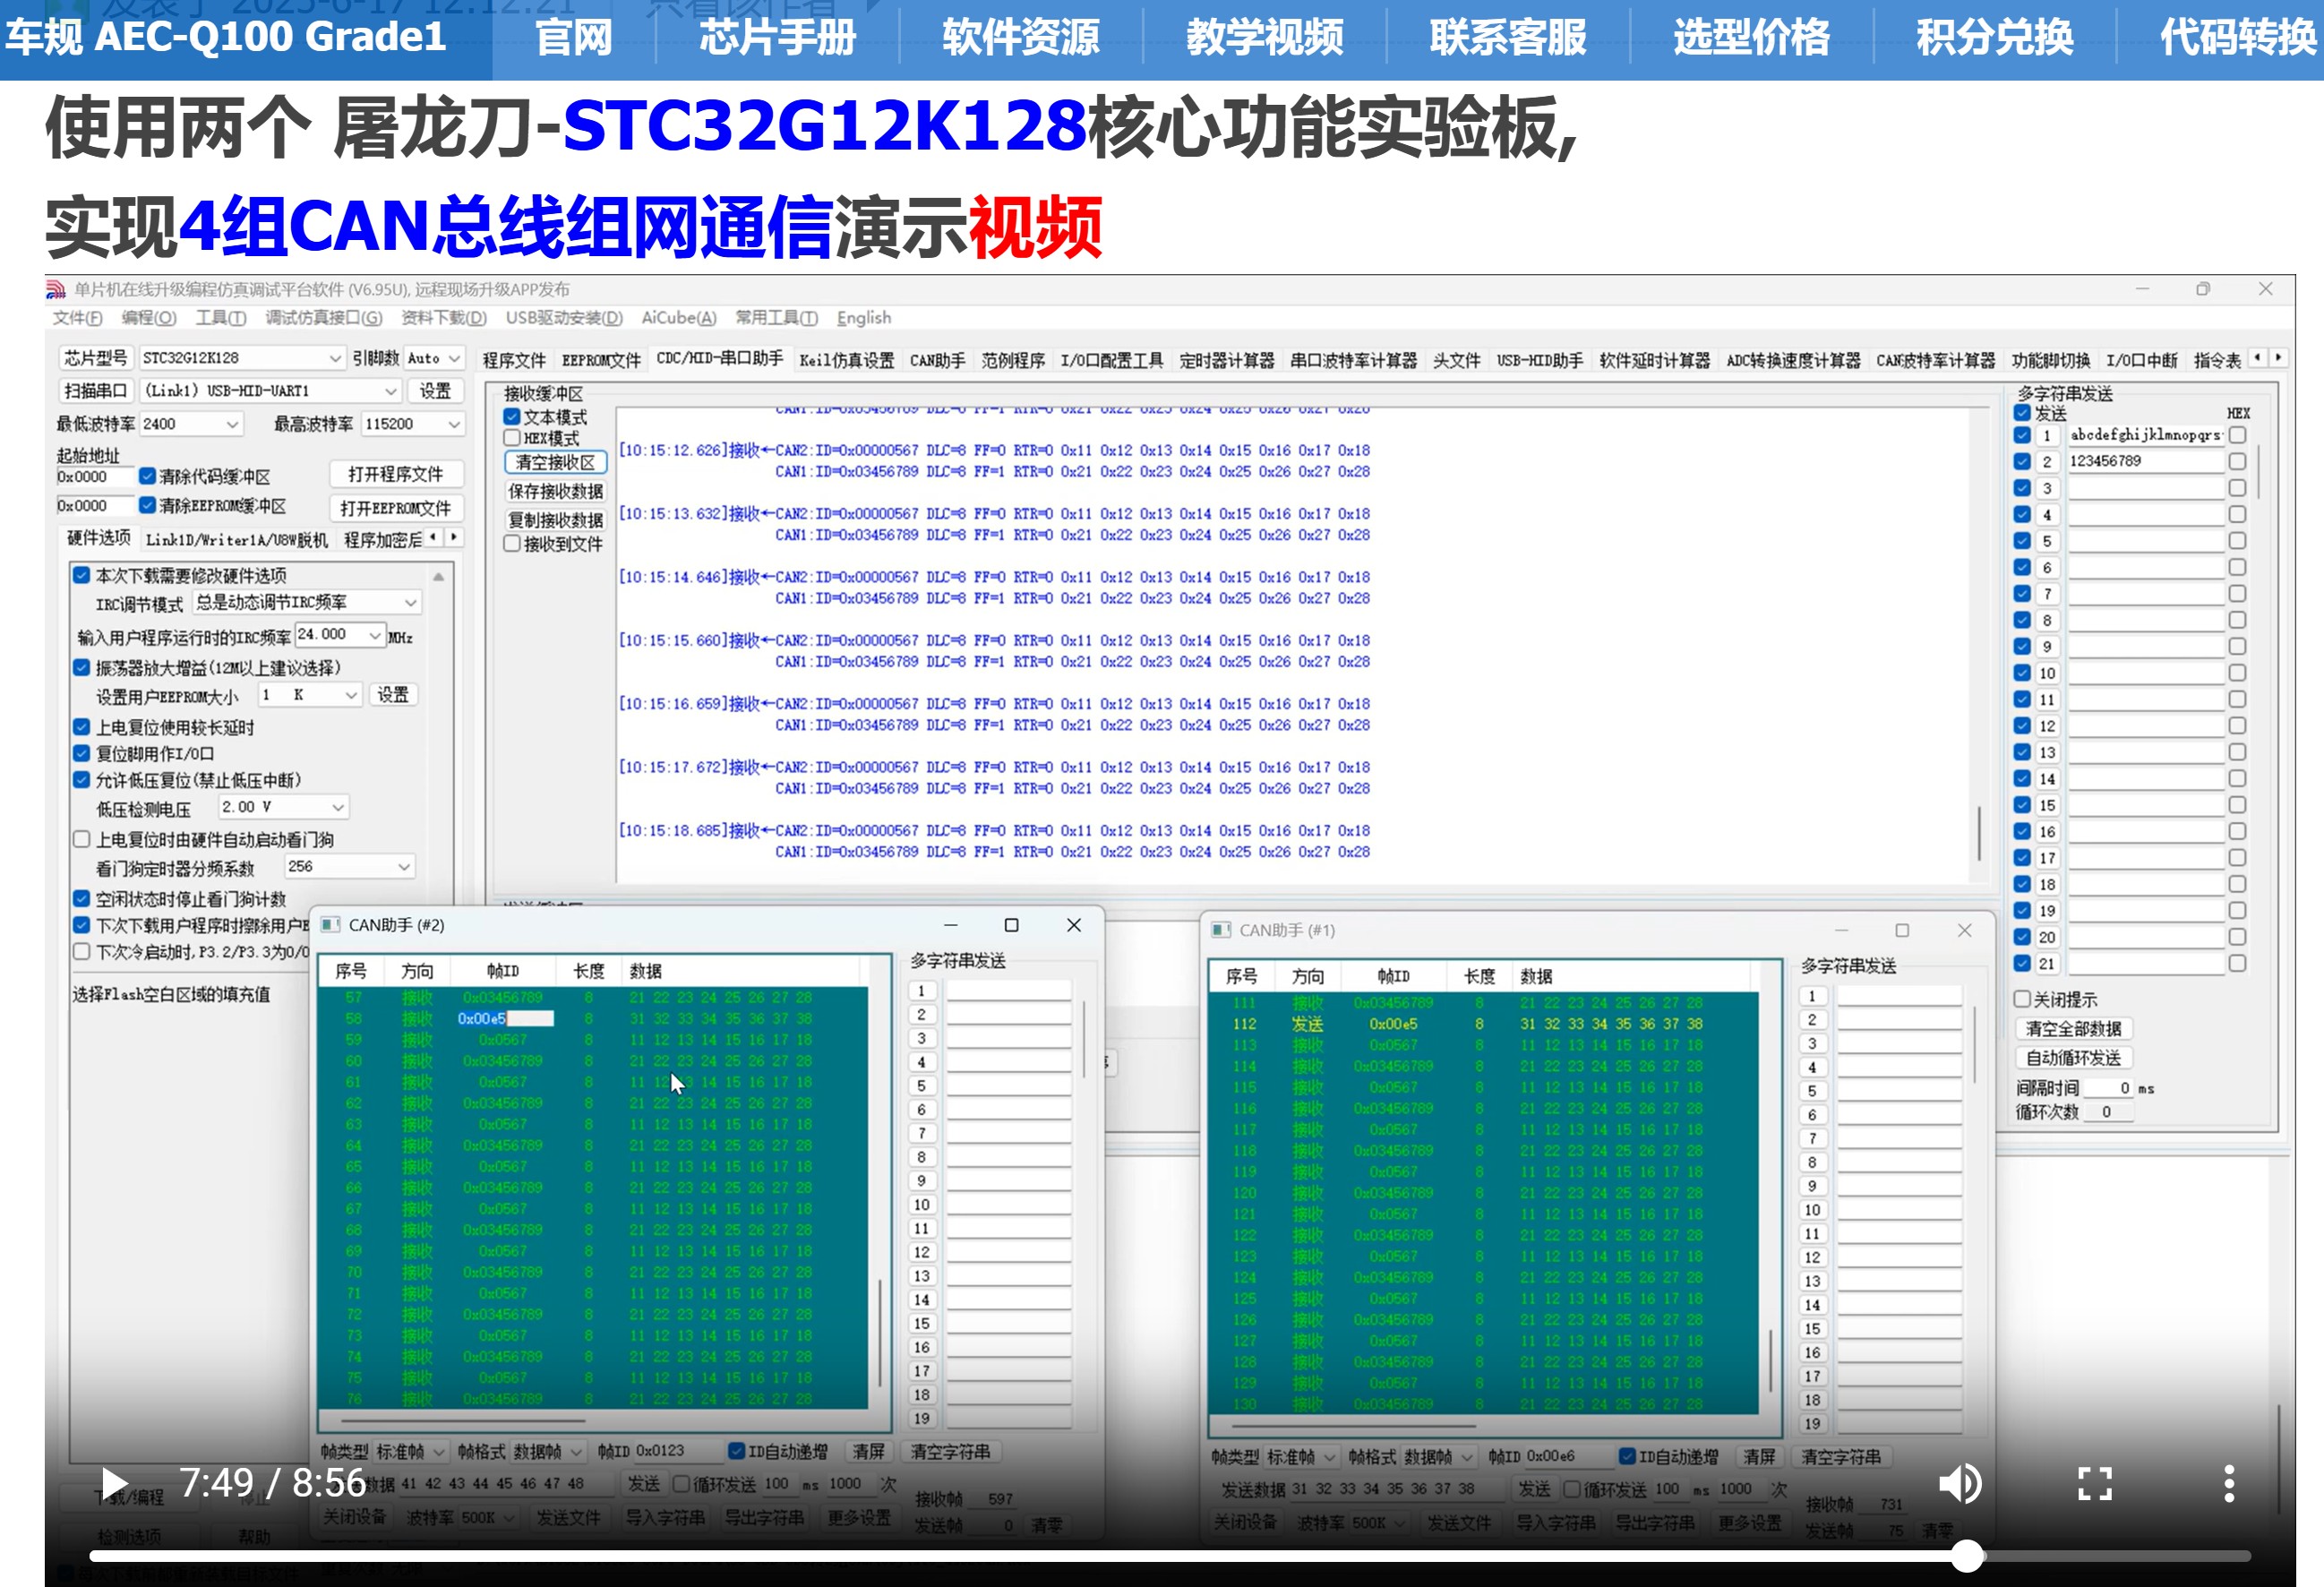The height and width of the screenshot is (1587, 2324).
Task: Switch to the Keil仿真设置 tab
Action: click(x=846, y=360)
